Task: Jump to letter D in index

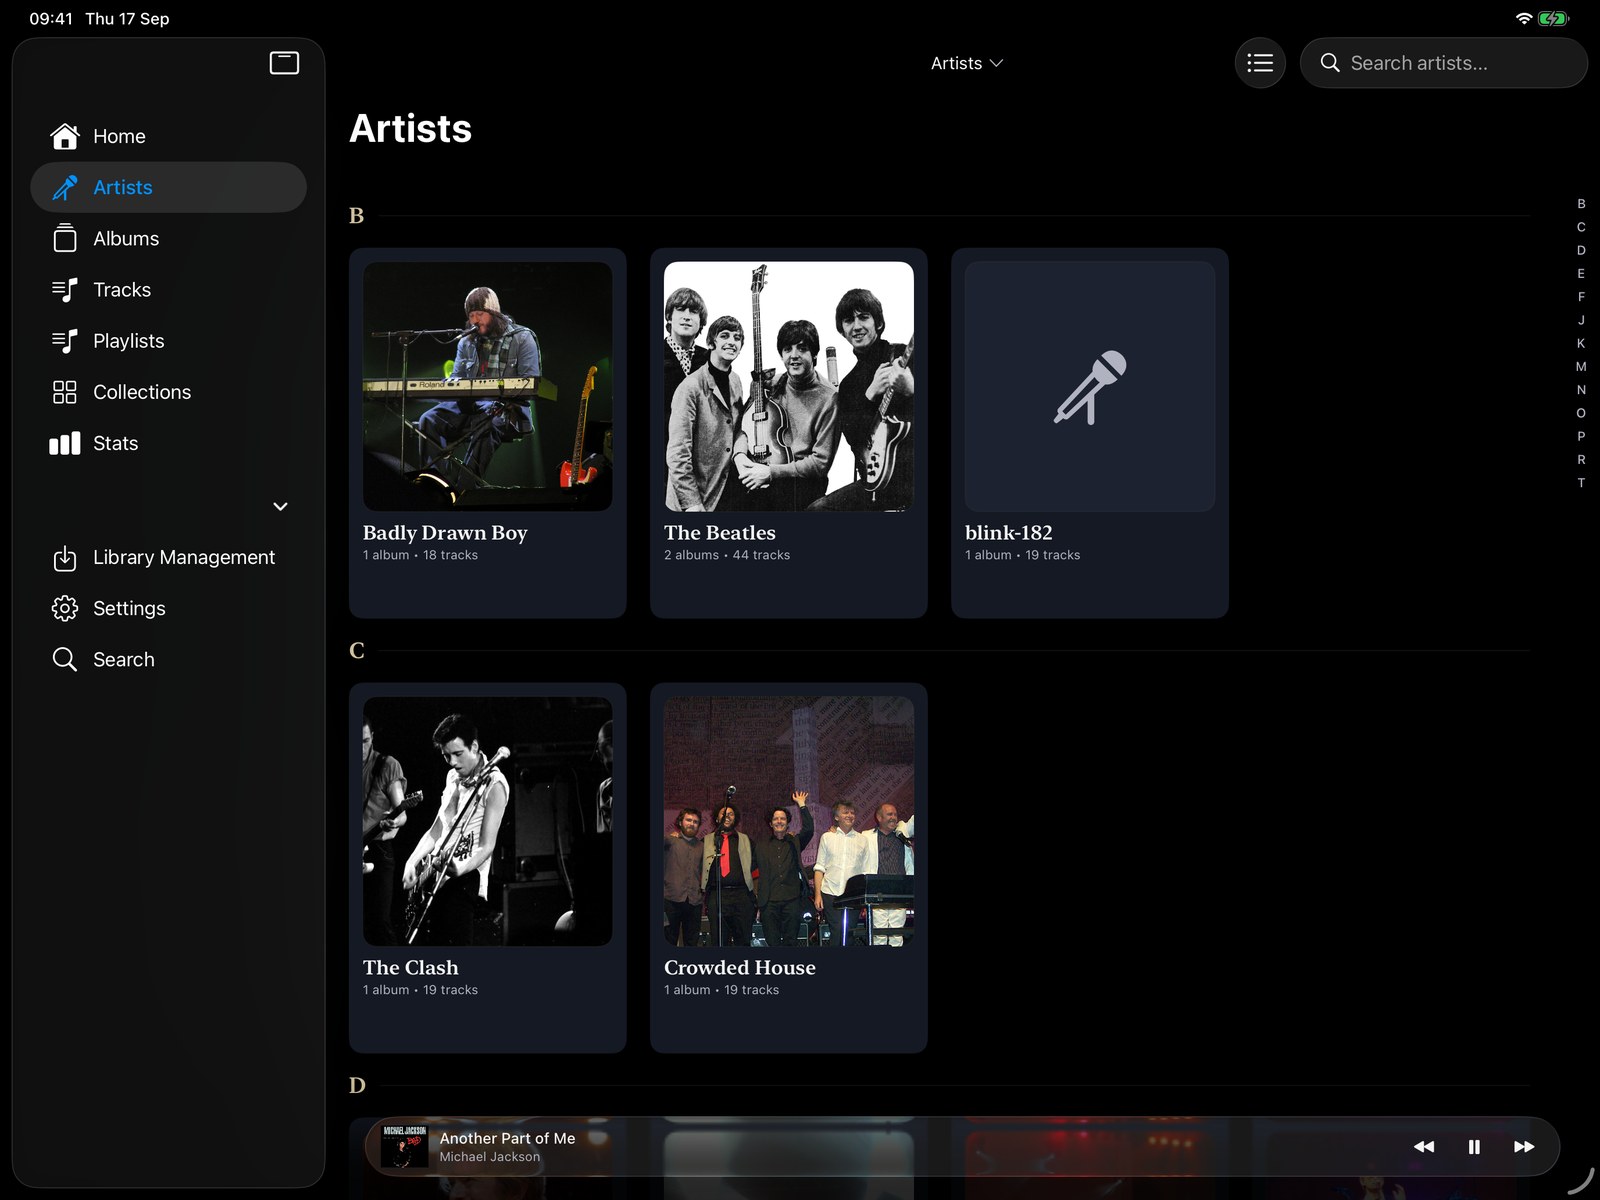Action: coord(1581,250)
